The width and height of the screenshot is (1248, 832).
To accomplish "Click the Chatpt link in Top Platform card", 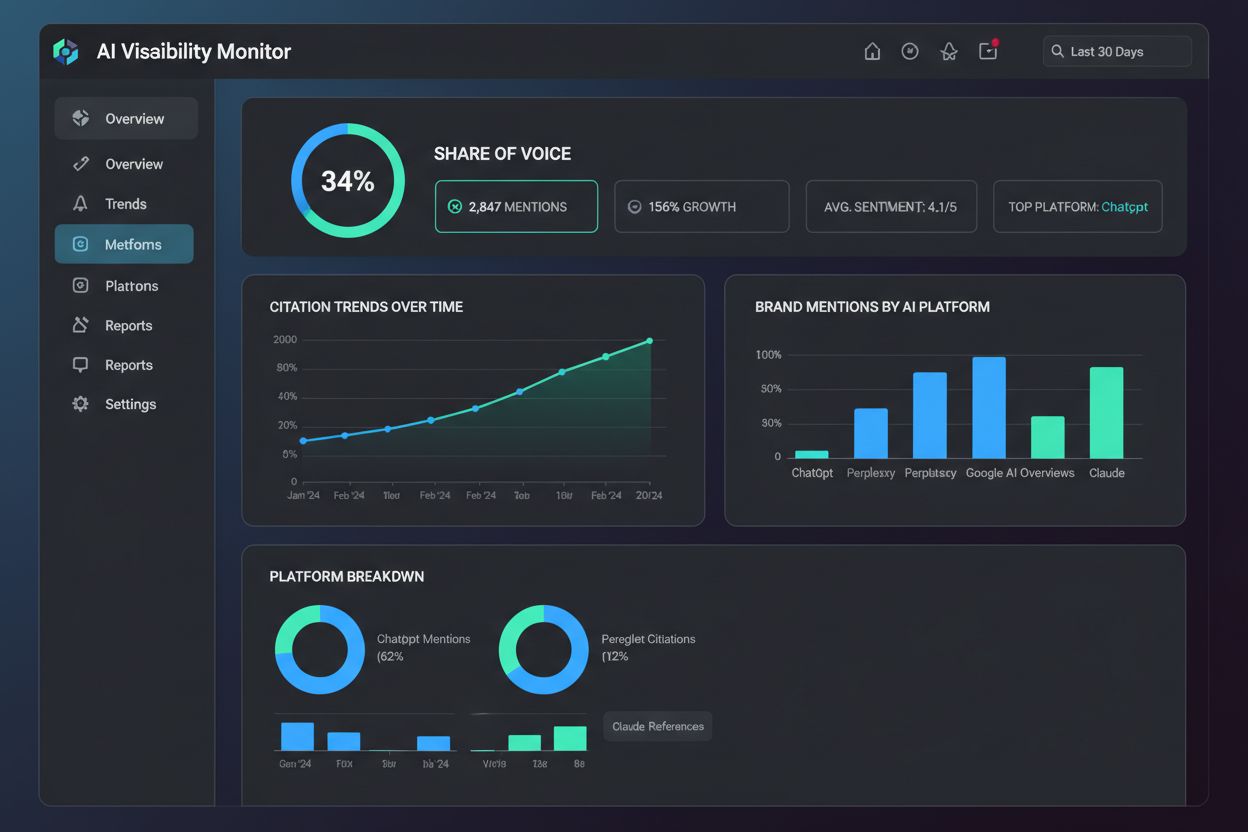I will coord(1124,207).
